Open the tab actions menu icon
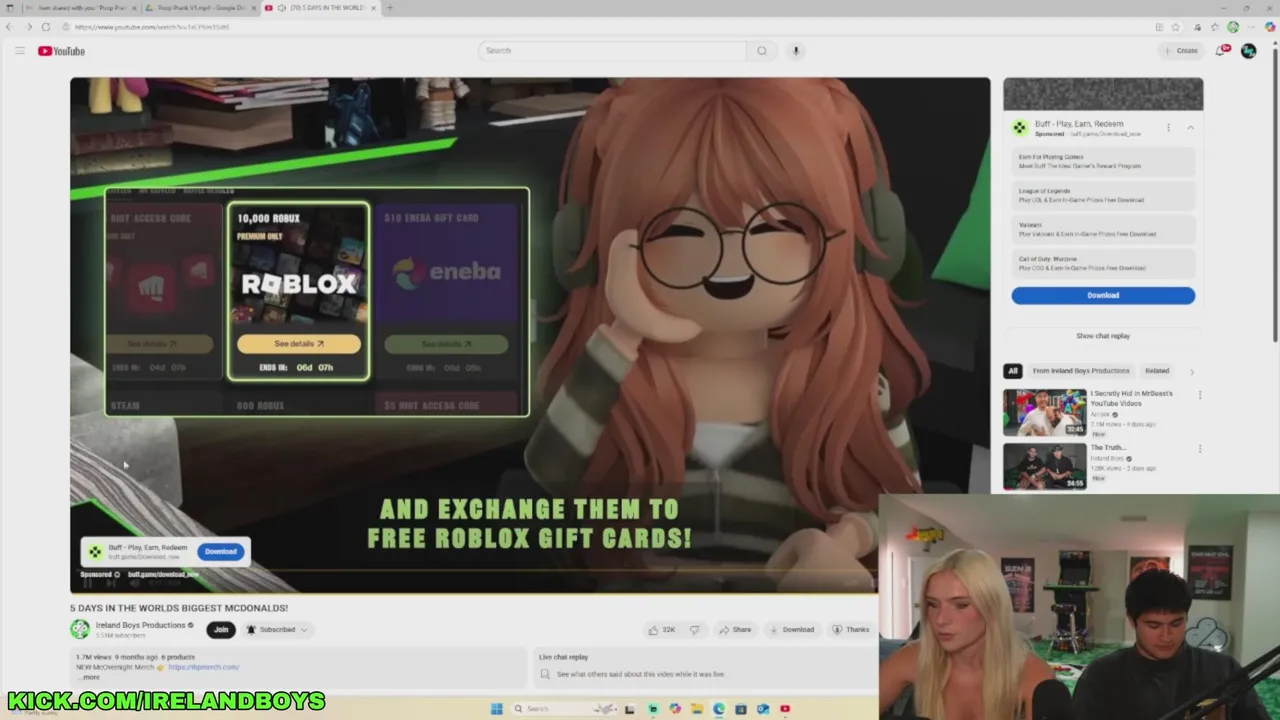 [x=10, y=8]
